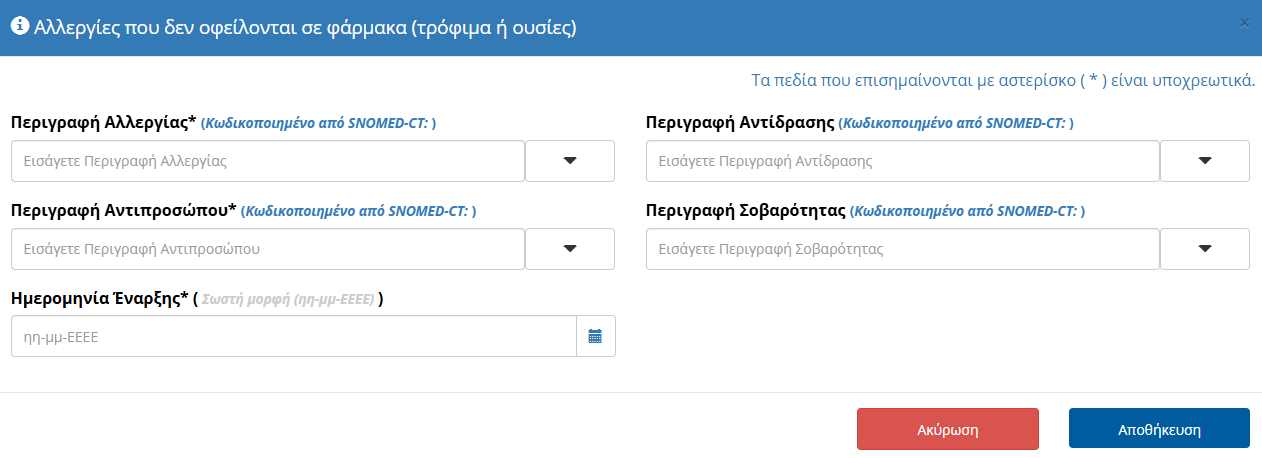Open the Περιγραφή Αντίδρασης dropdown list
The height and width of the screenshot is (458, 1262).
coord(1204,161)
